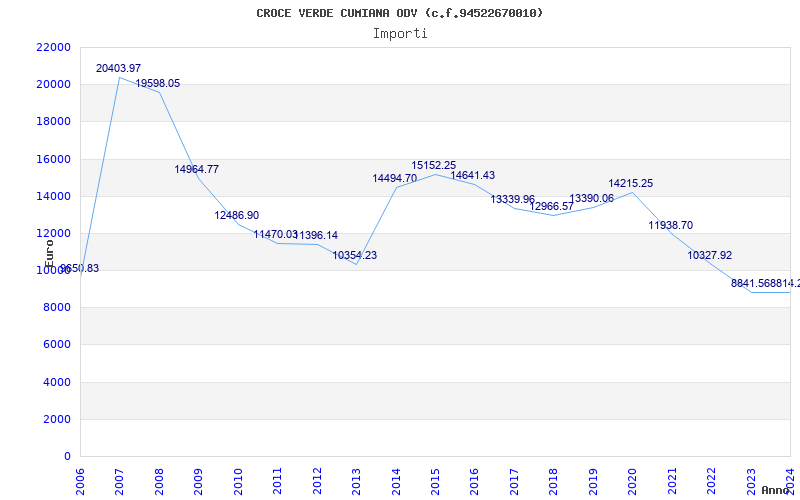Select the 15152.25 peak label
The height and width of the screenshot is (500, 800).
pos(434,166)
